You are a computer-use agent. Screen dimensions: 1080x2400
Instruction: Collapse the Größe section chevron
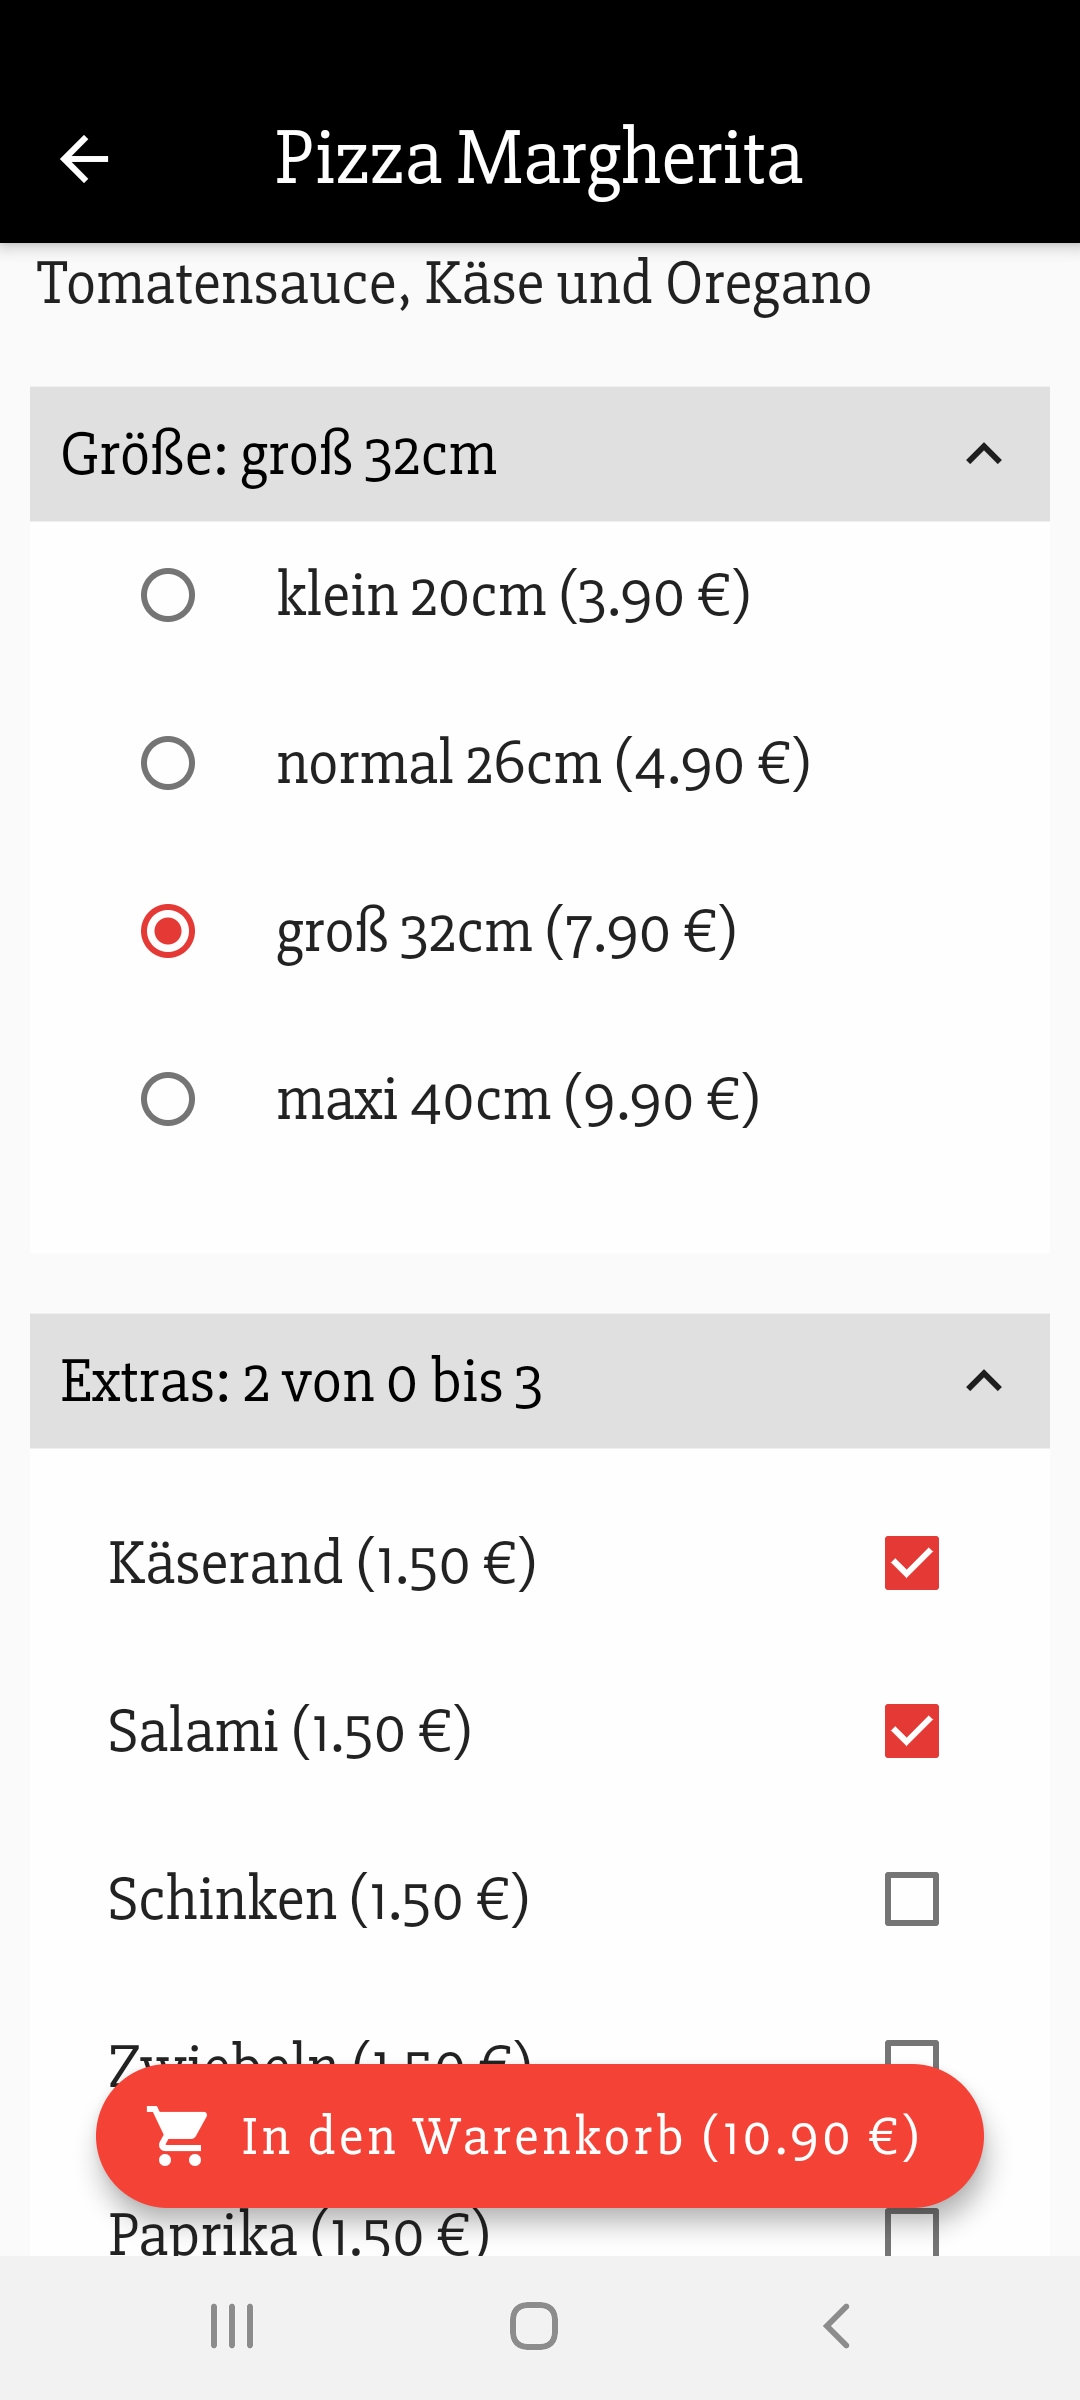[x=984, y=455]
